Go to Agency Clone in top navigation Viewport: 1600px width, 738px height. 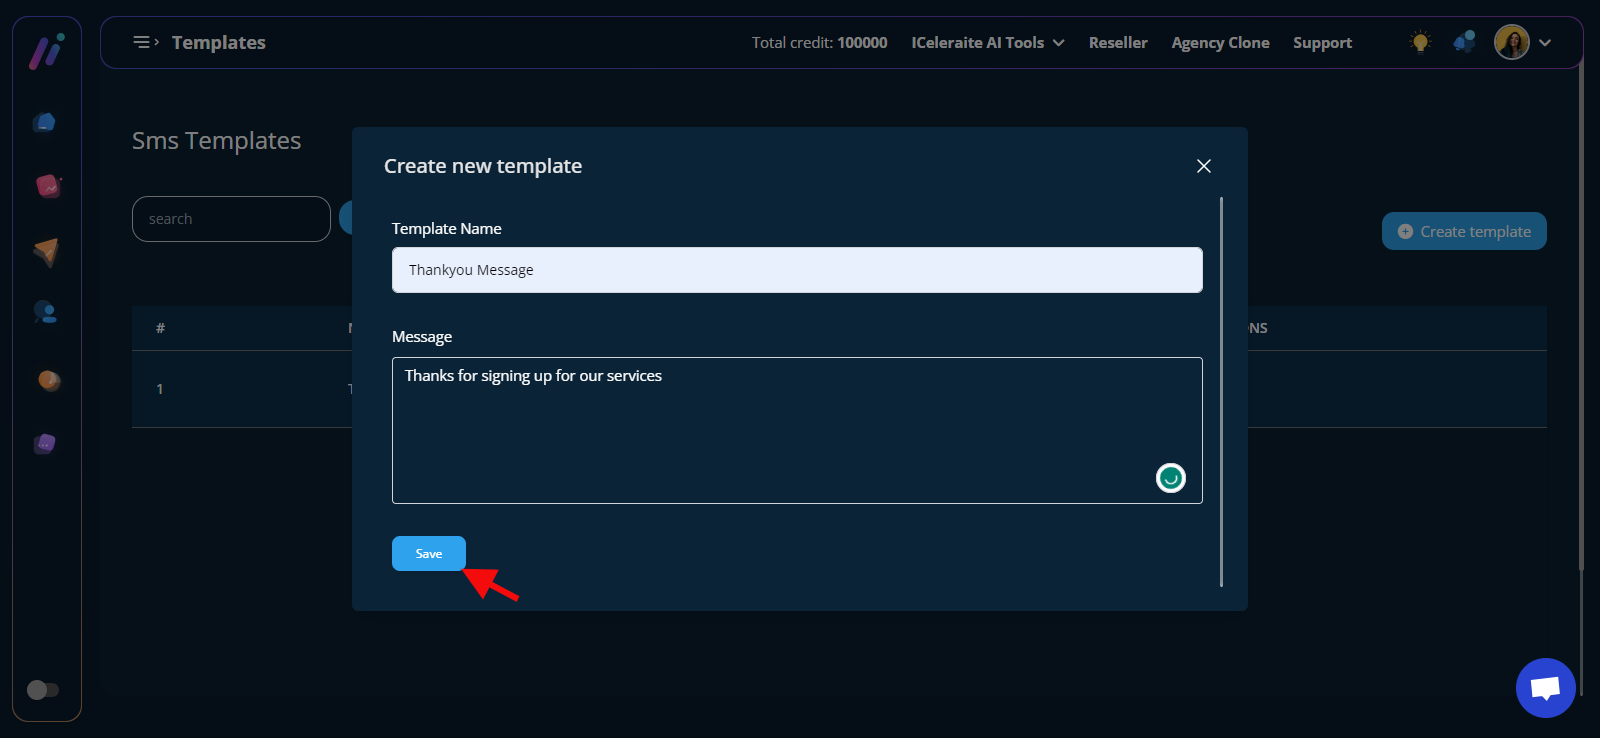tap(1220, 43)
